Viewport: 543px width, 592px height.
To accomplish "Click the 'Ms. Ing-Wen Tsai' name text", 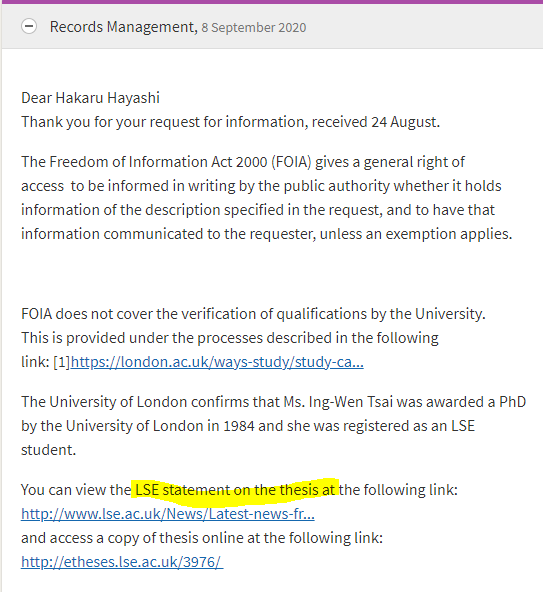I will click(338, 402).
